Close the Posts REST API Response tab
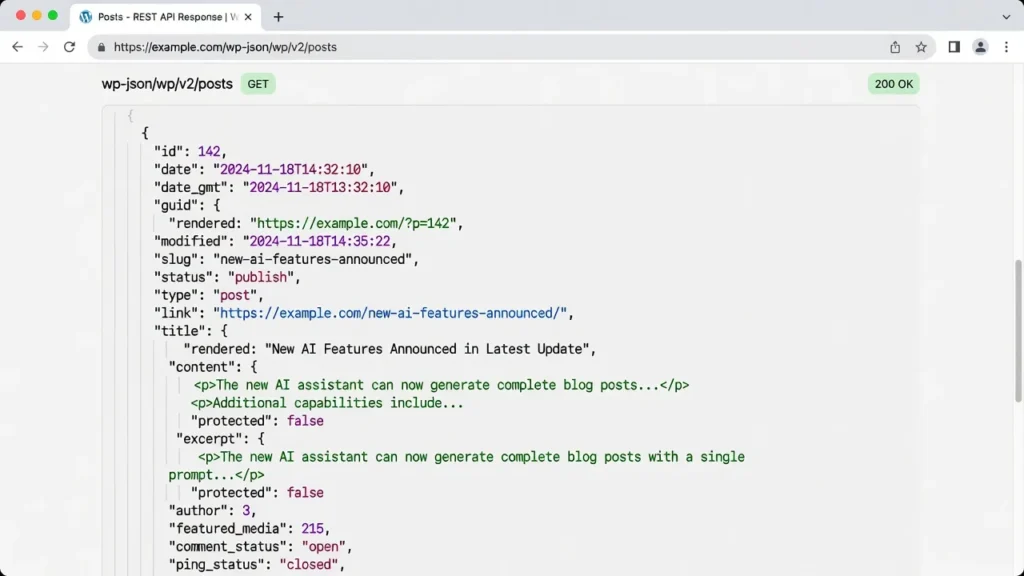This screenshot has width=1024, height=576. pos(248,17)
